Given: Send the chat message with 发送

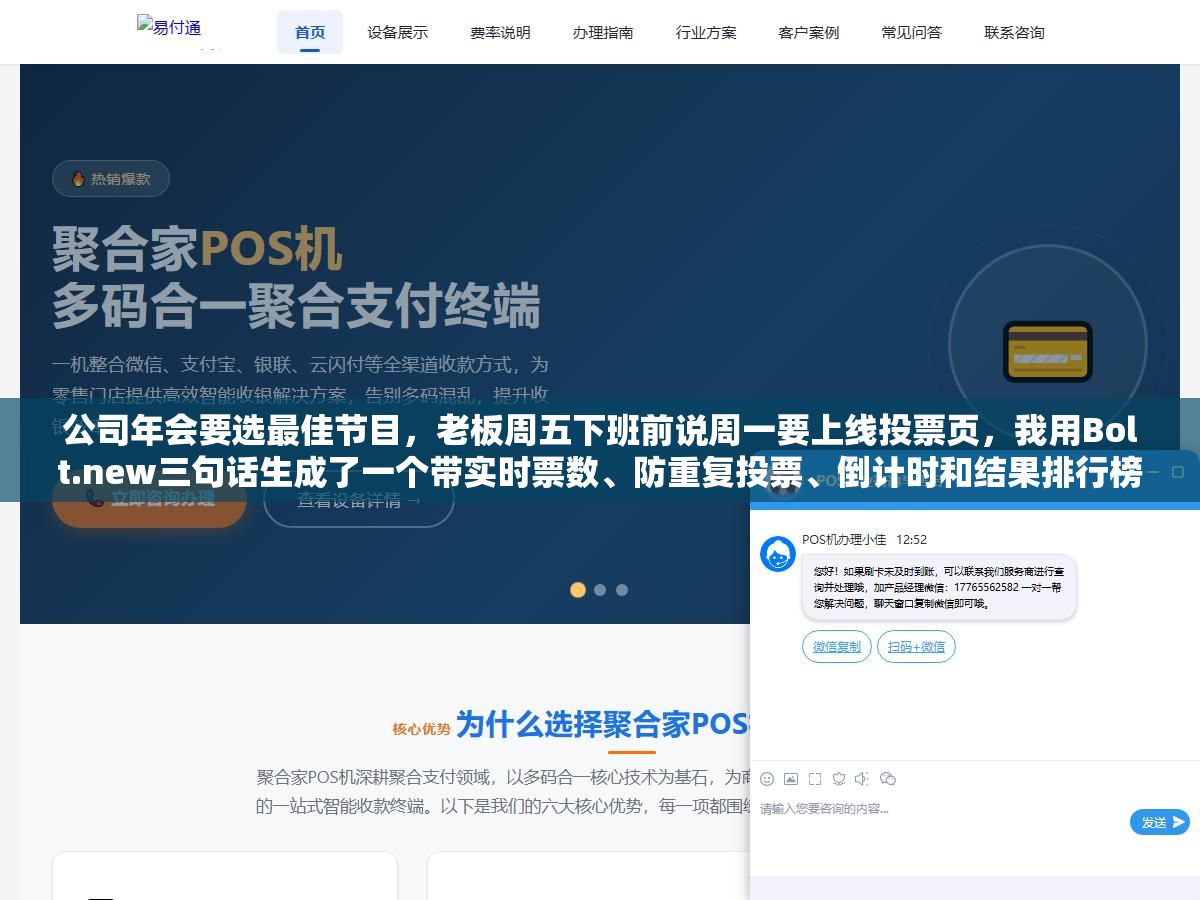Looking at the screenshot, I should [1160, 822].
